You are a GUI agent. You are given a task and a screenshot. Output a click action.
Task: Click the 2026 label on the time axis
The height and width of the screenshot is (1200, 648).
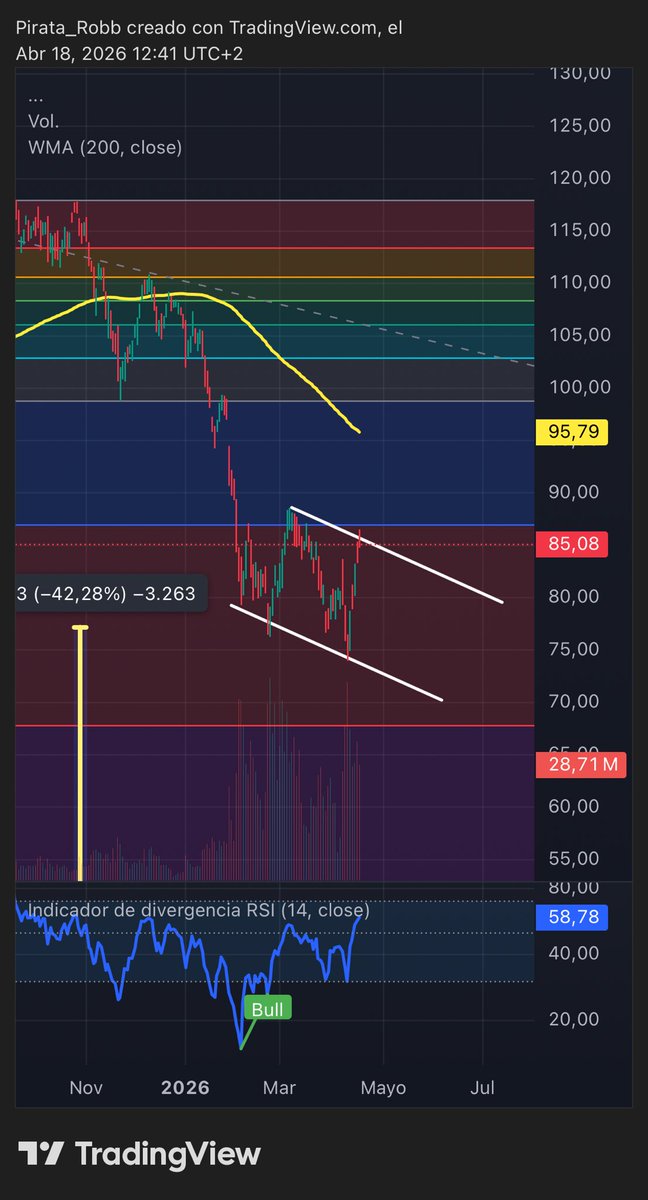(x=185, y=1087)
